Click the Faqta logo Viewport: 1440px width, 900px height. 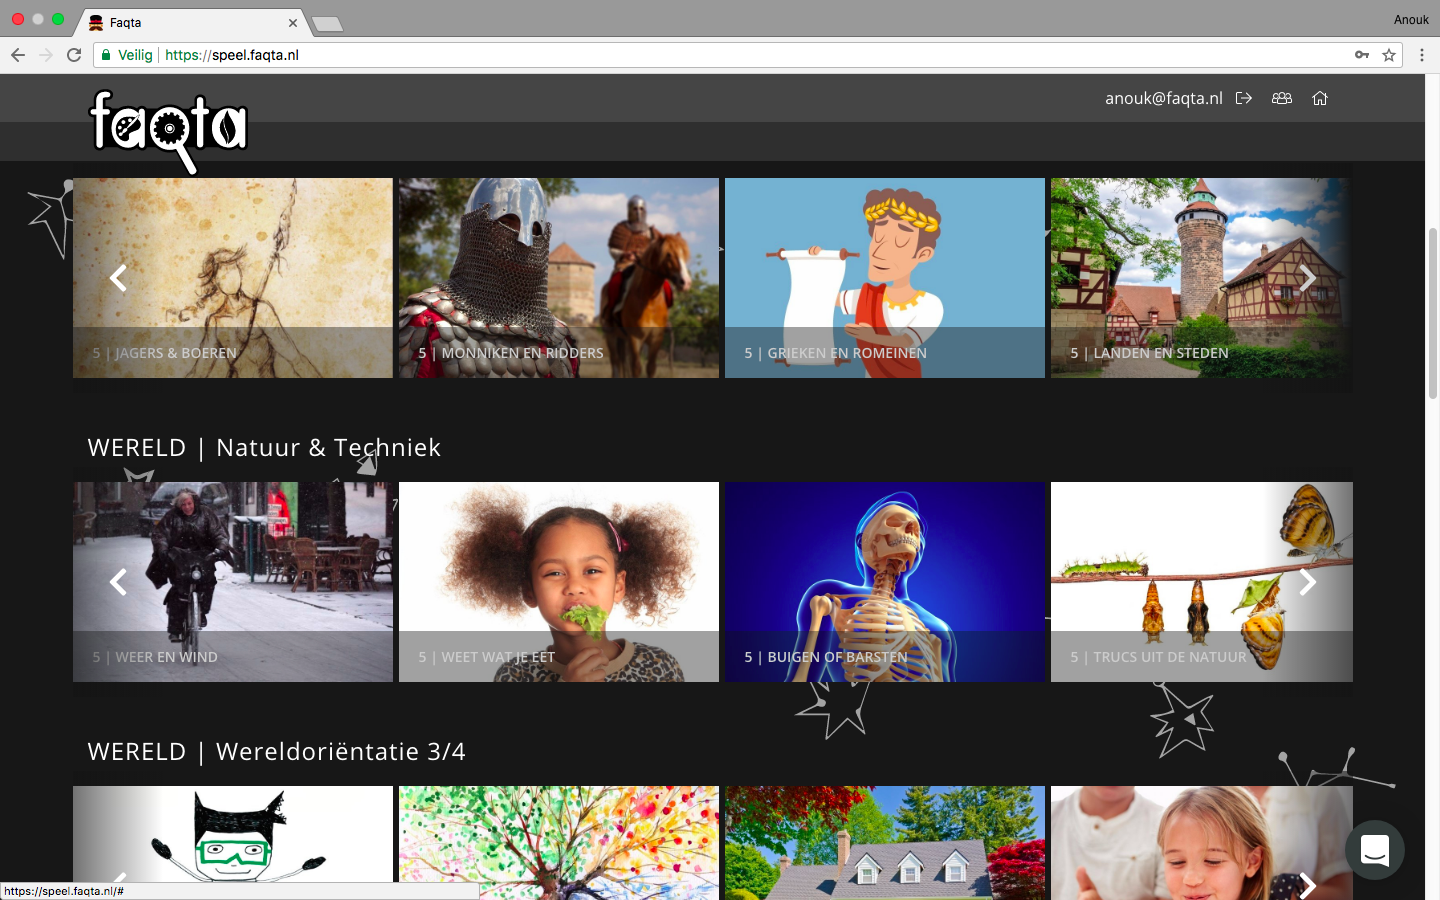pyautogui.click(x=169, y=130)
